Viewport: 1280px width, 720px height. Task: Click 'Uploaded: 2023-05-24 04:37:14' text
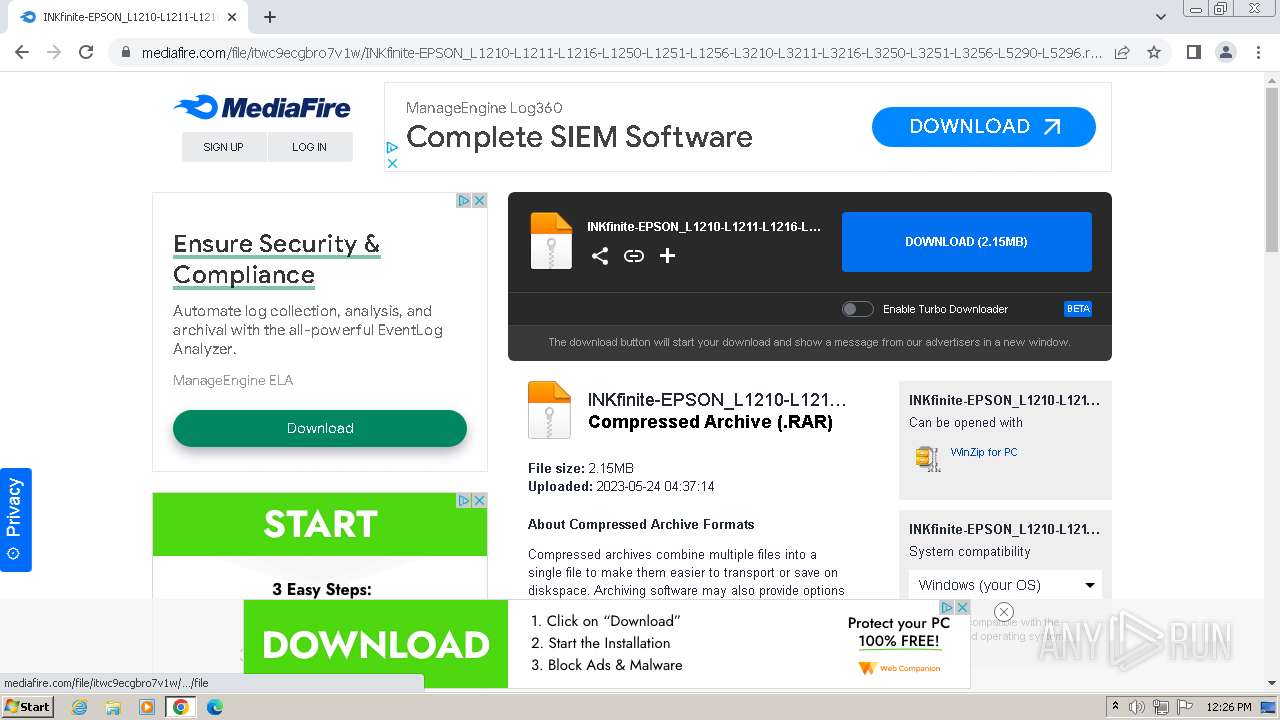tap(621, 486)
